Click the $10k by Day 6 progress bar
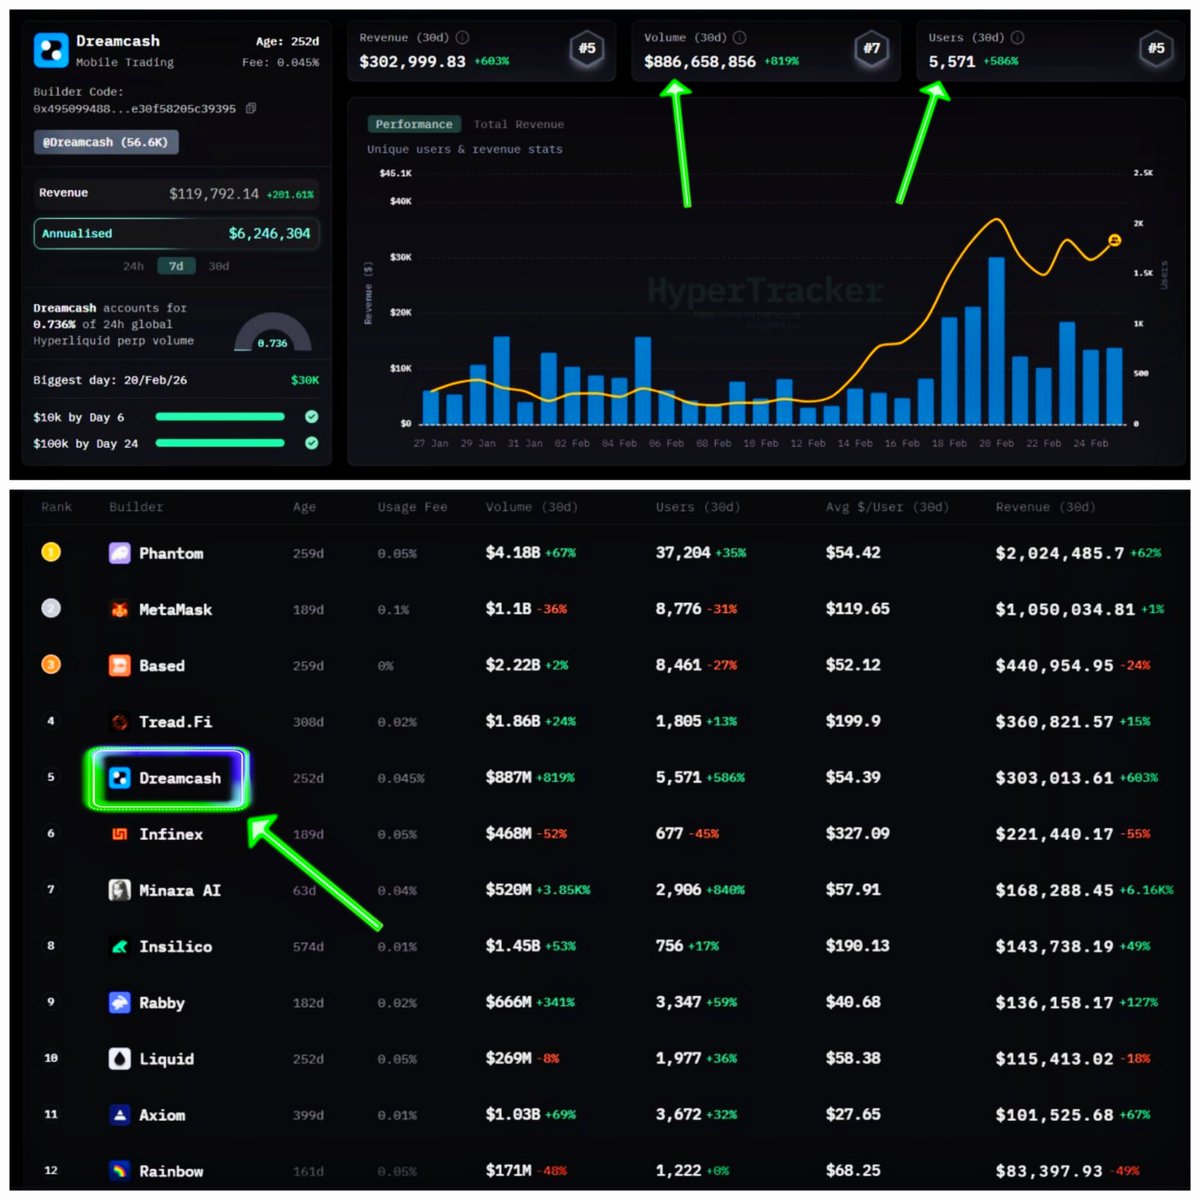Viewport: 1200px width, 1200px height. coord(220,416)
